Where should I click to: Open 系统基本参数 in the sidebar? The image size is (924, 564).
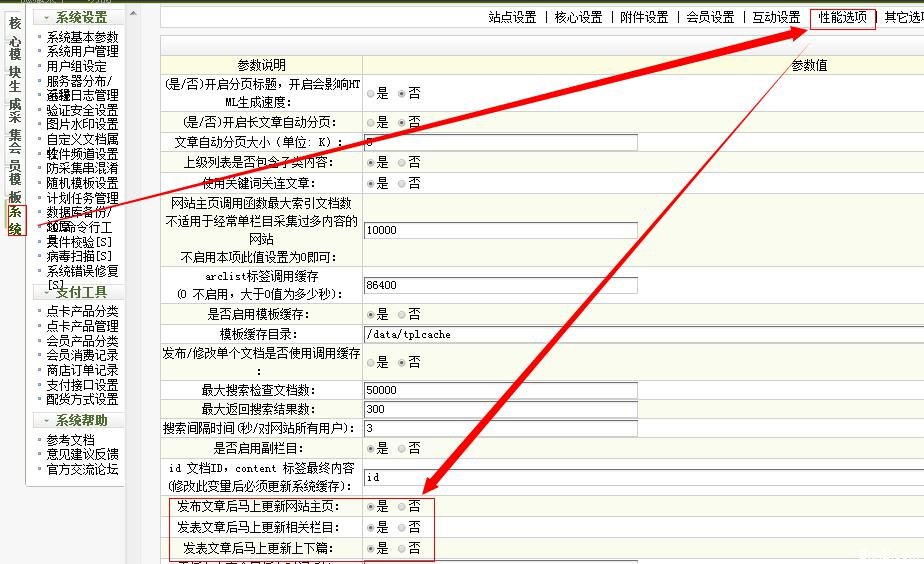click(82, 37)
